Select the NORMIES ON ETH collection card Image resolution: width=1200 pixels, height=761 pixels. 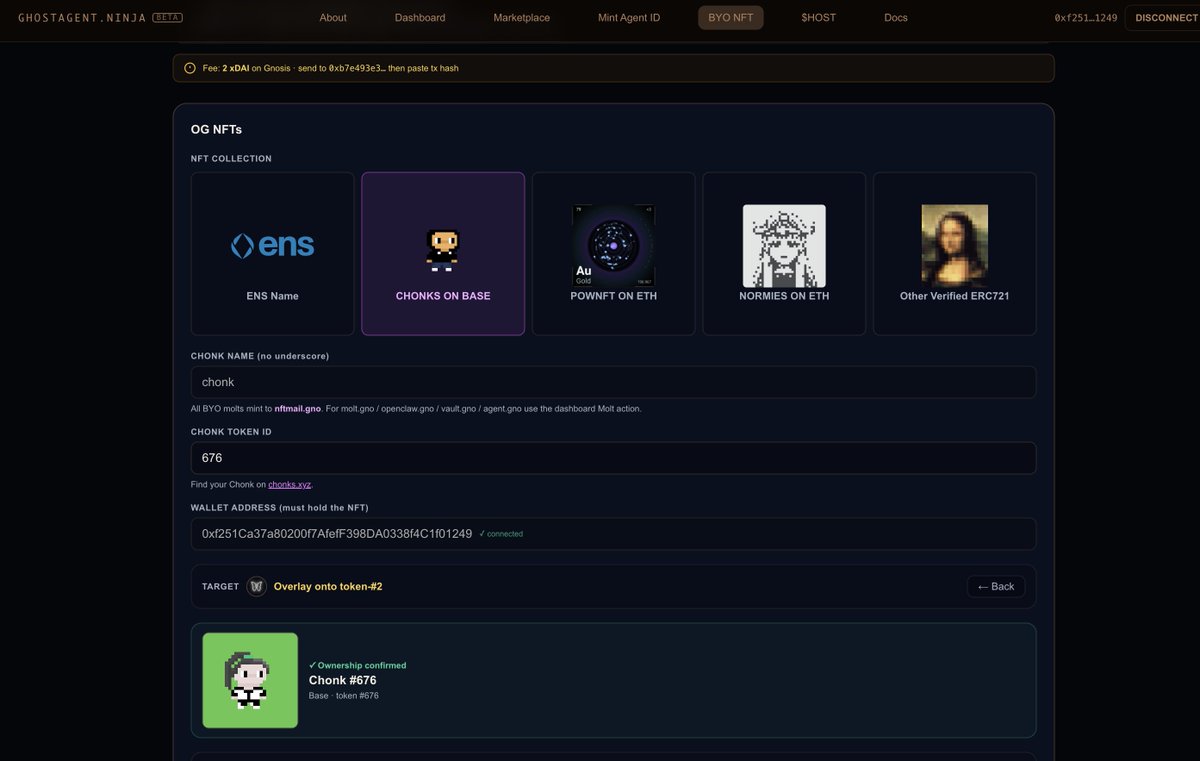(784, 254)
